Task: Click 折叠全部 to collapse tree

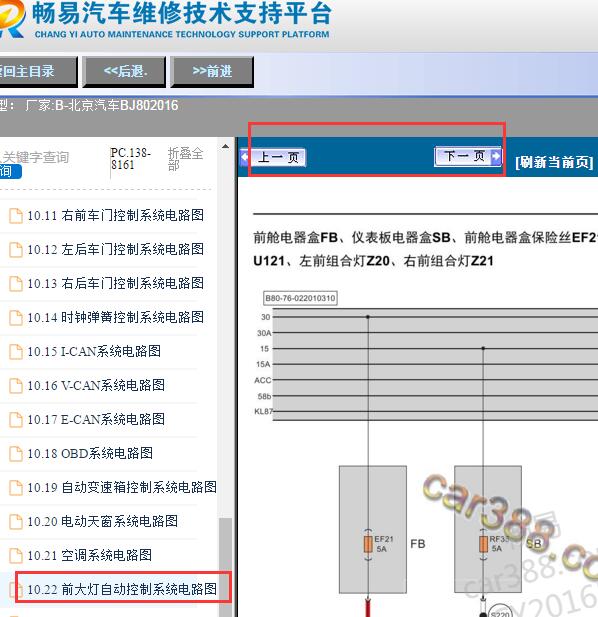Action: [x=185, y=159]
